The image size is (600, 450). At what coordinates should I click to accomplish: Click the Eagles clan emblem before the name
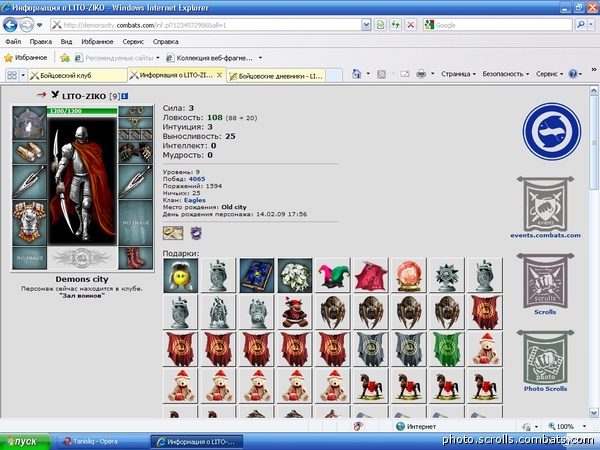click(55, 94)
